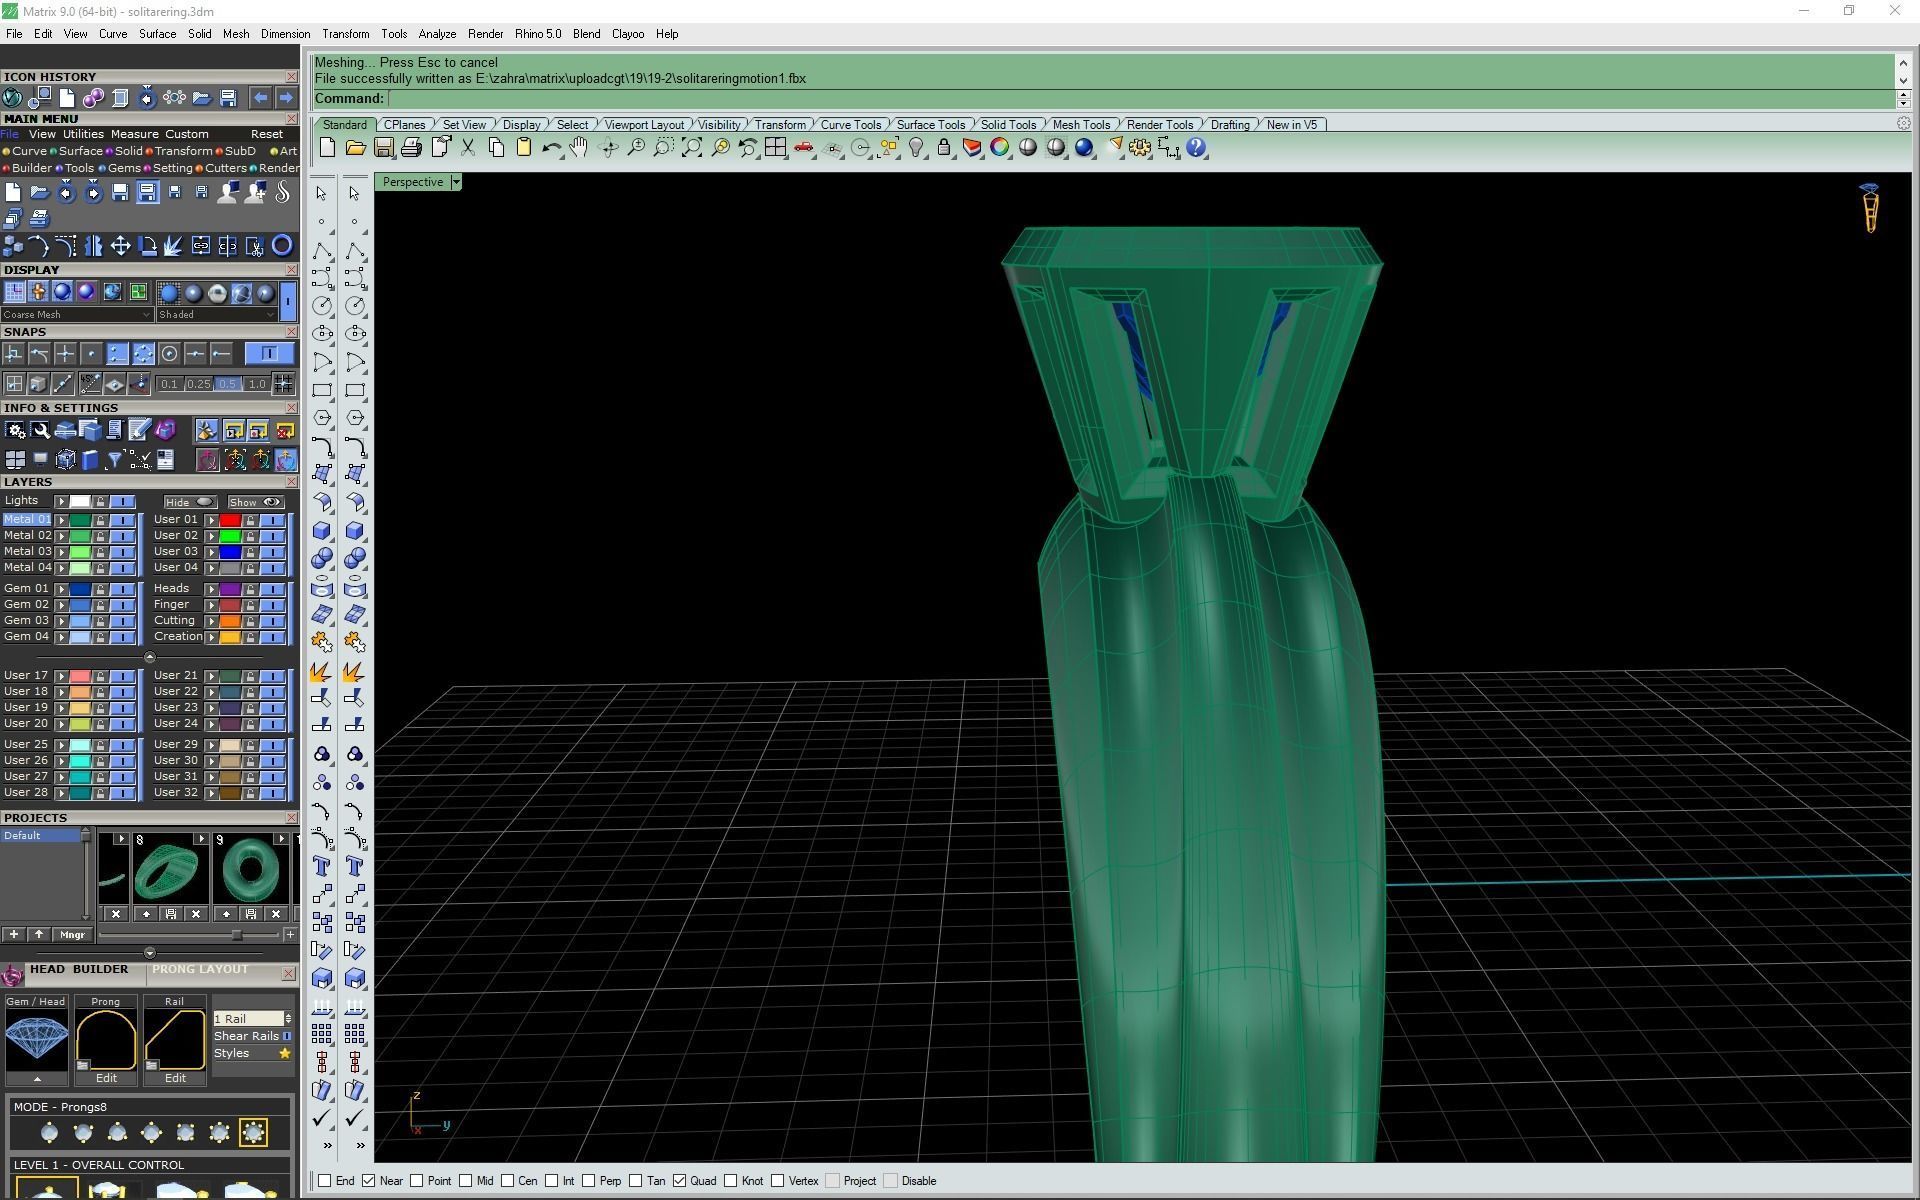The width and height of the screenshot is (1920, 1200).
Task: Click the four-viewport layout icon
Action: 775,148
